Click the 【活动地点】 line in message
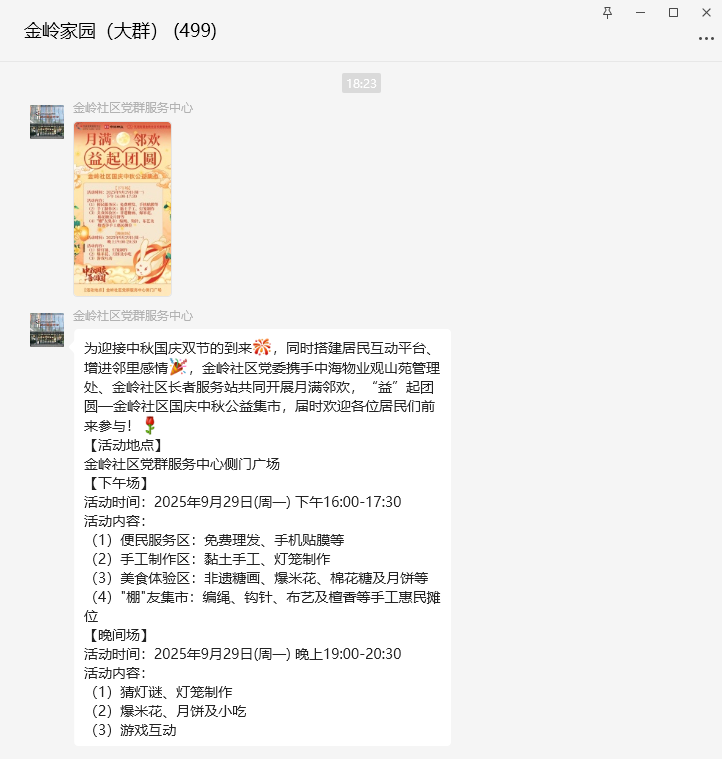 pyautogui.click(x=125, y=445)
